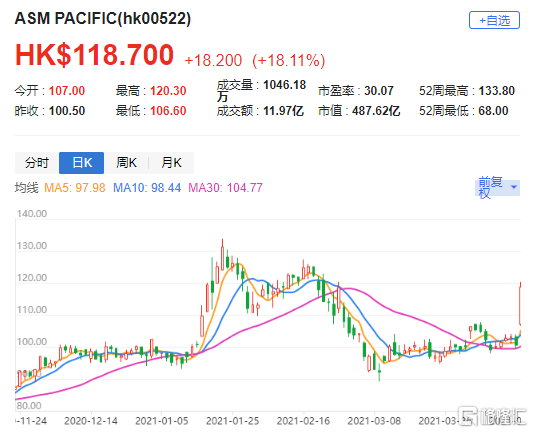This screenshot has width=533, height=433.
Task: Click the 均线 label before the MA values
Action: [x=27, y=188]
